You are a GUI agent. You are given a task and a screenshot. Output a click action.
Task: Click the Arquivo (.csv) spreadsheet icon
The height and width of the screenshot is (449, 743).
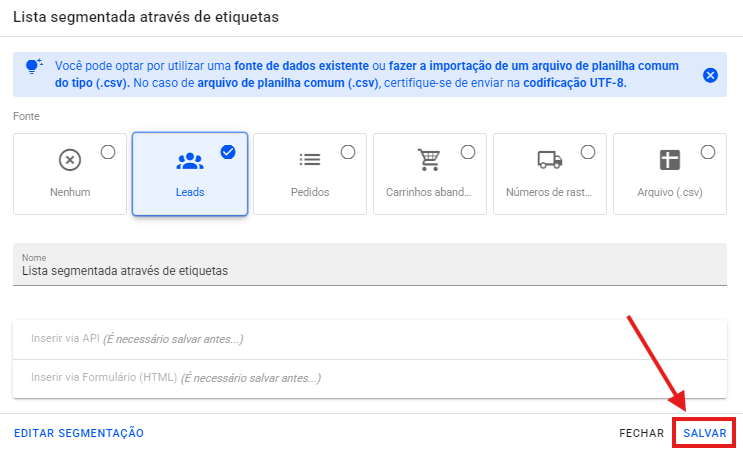point(669,160)
